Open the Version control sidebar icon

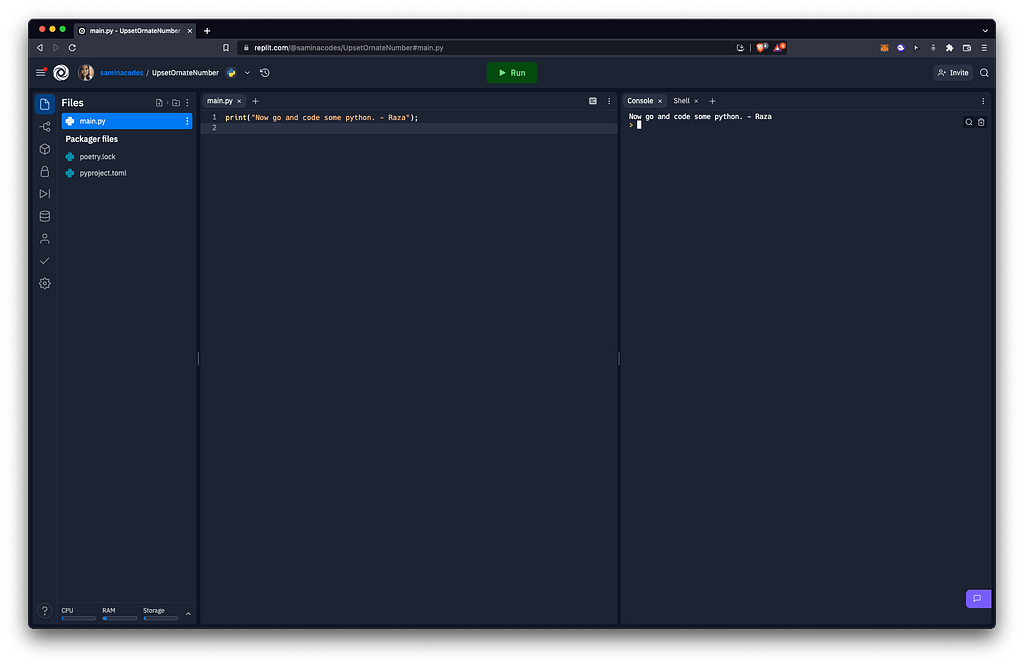pos(44,127)
